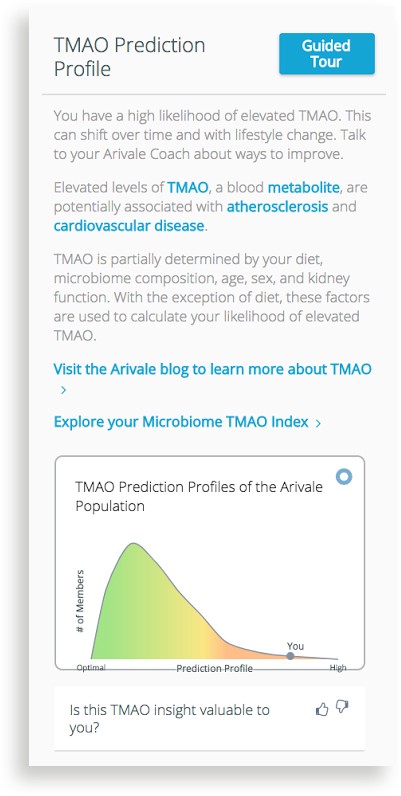Click the 'Optimal' axis label
Screen dimensions: 401x796
click(x=91, y=668)
